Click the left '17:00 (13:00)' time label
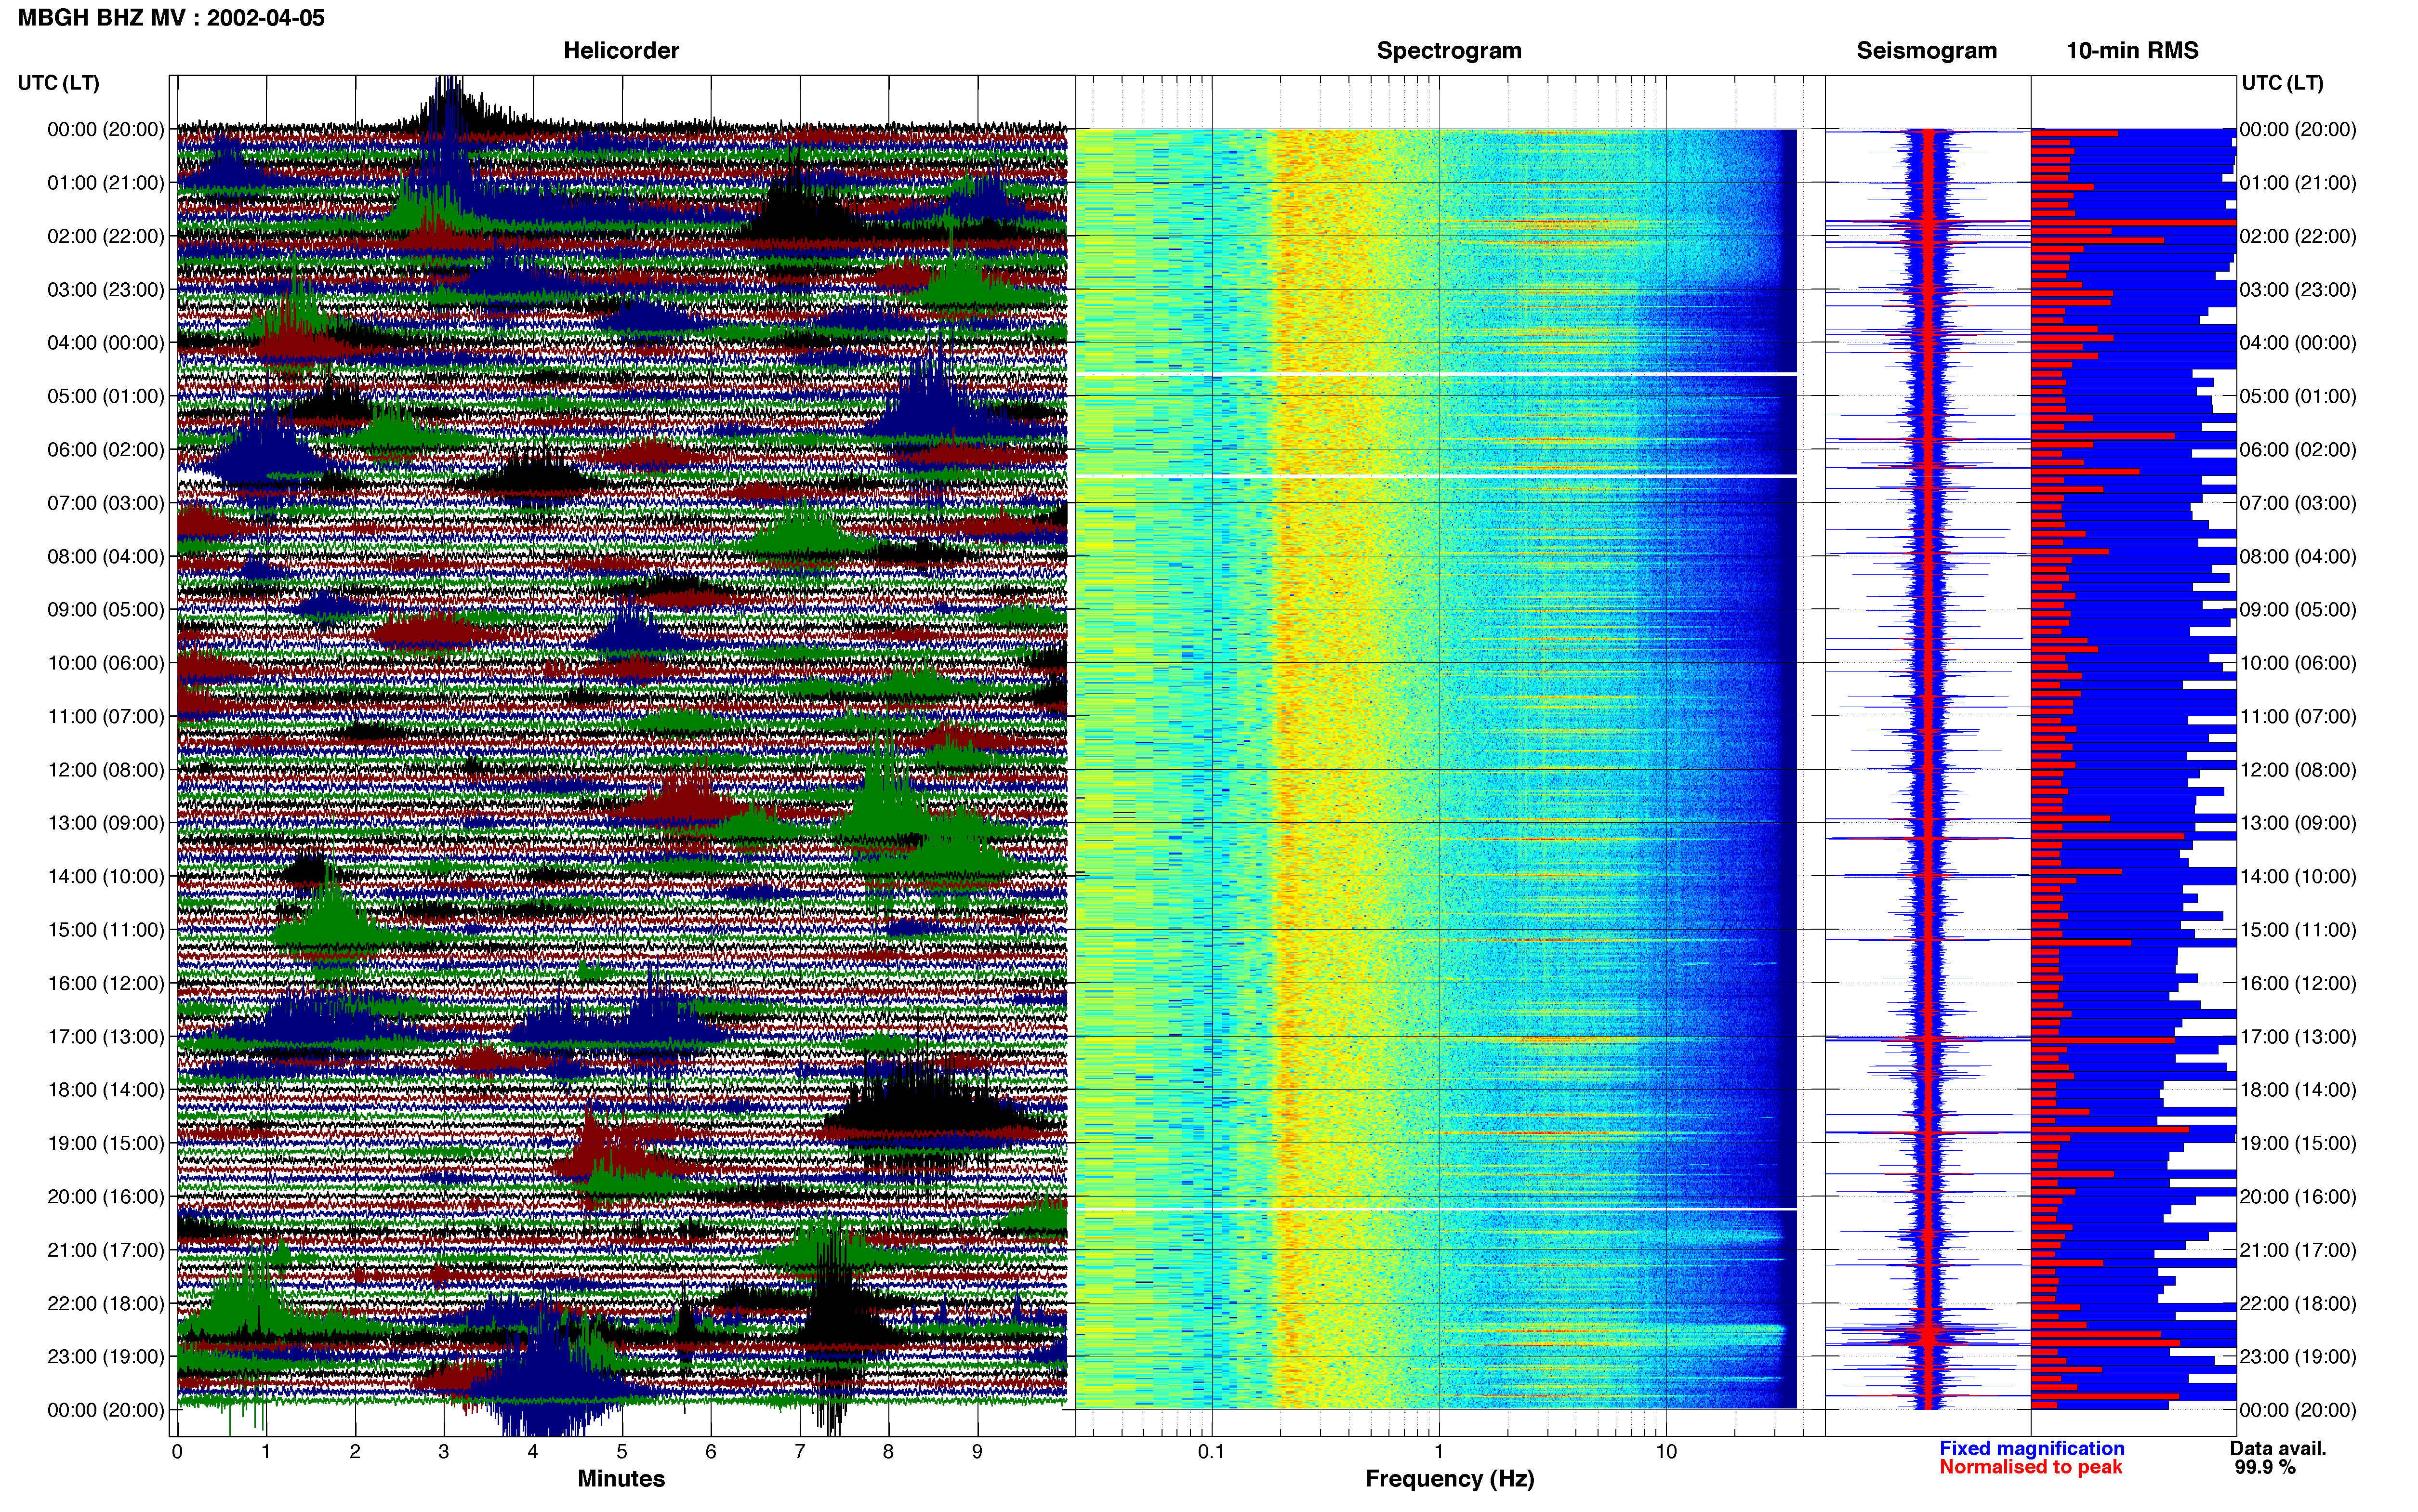 pos(106,1037)
